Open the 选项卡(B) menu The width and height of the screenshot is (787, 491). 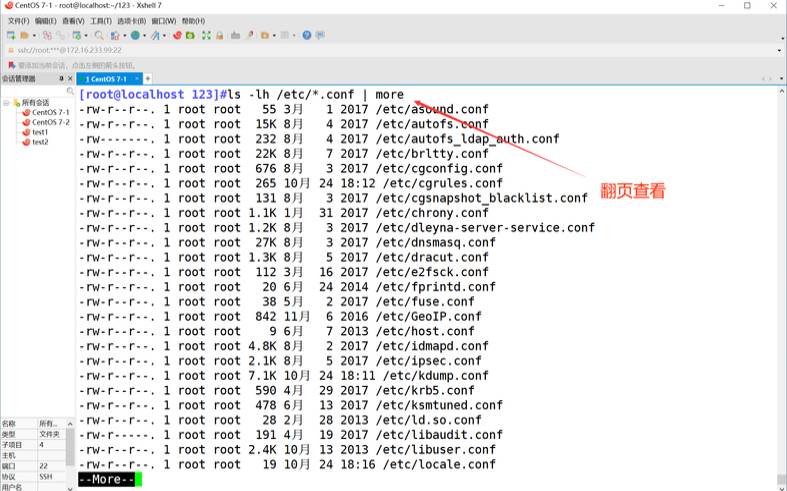(132, 21)
